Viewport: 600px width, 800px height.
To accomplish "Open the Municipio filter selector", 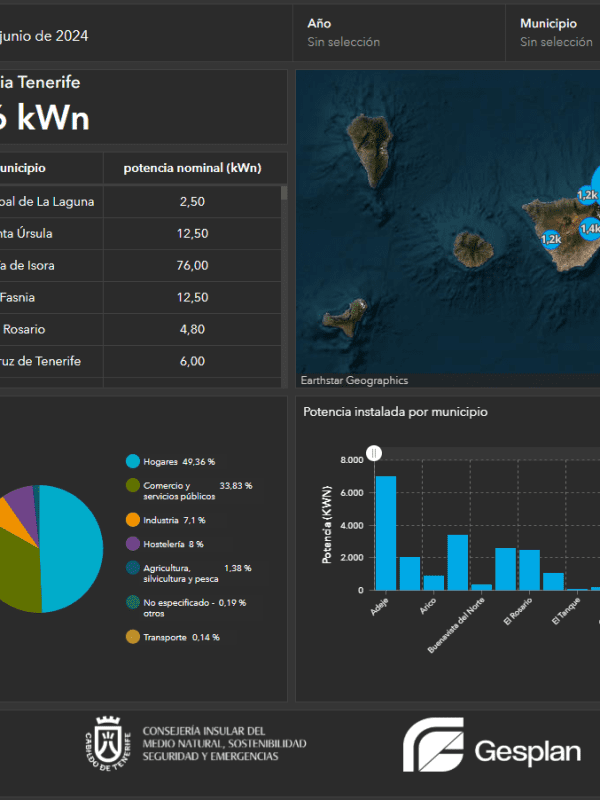I will pos(553,33).
